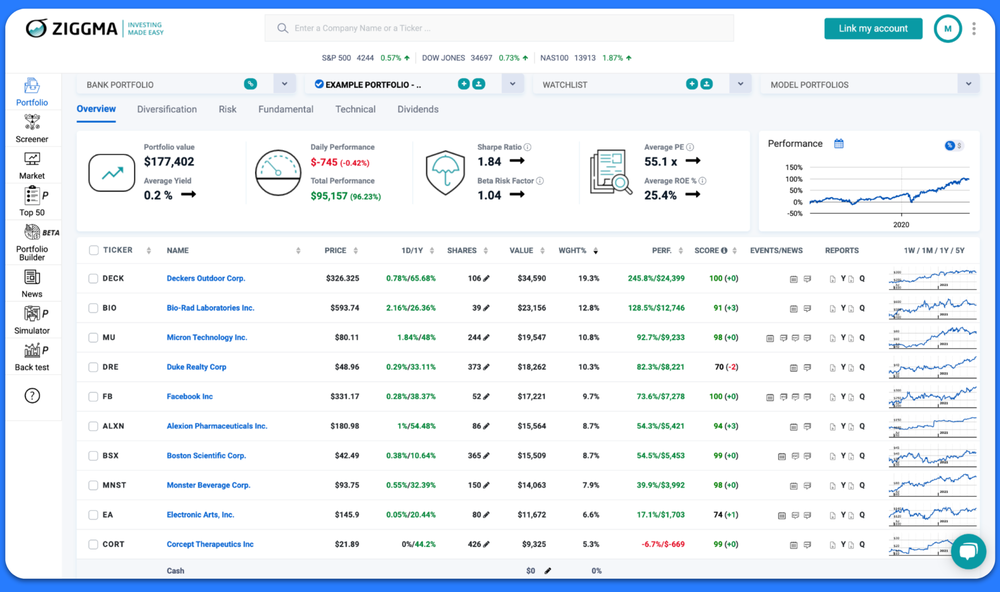Open the live chat bubble
The image size is (1000, 592).
968,551
